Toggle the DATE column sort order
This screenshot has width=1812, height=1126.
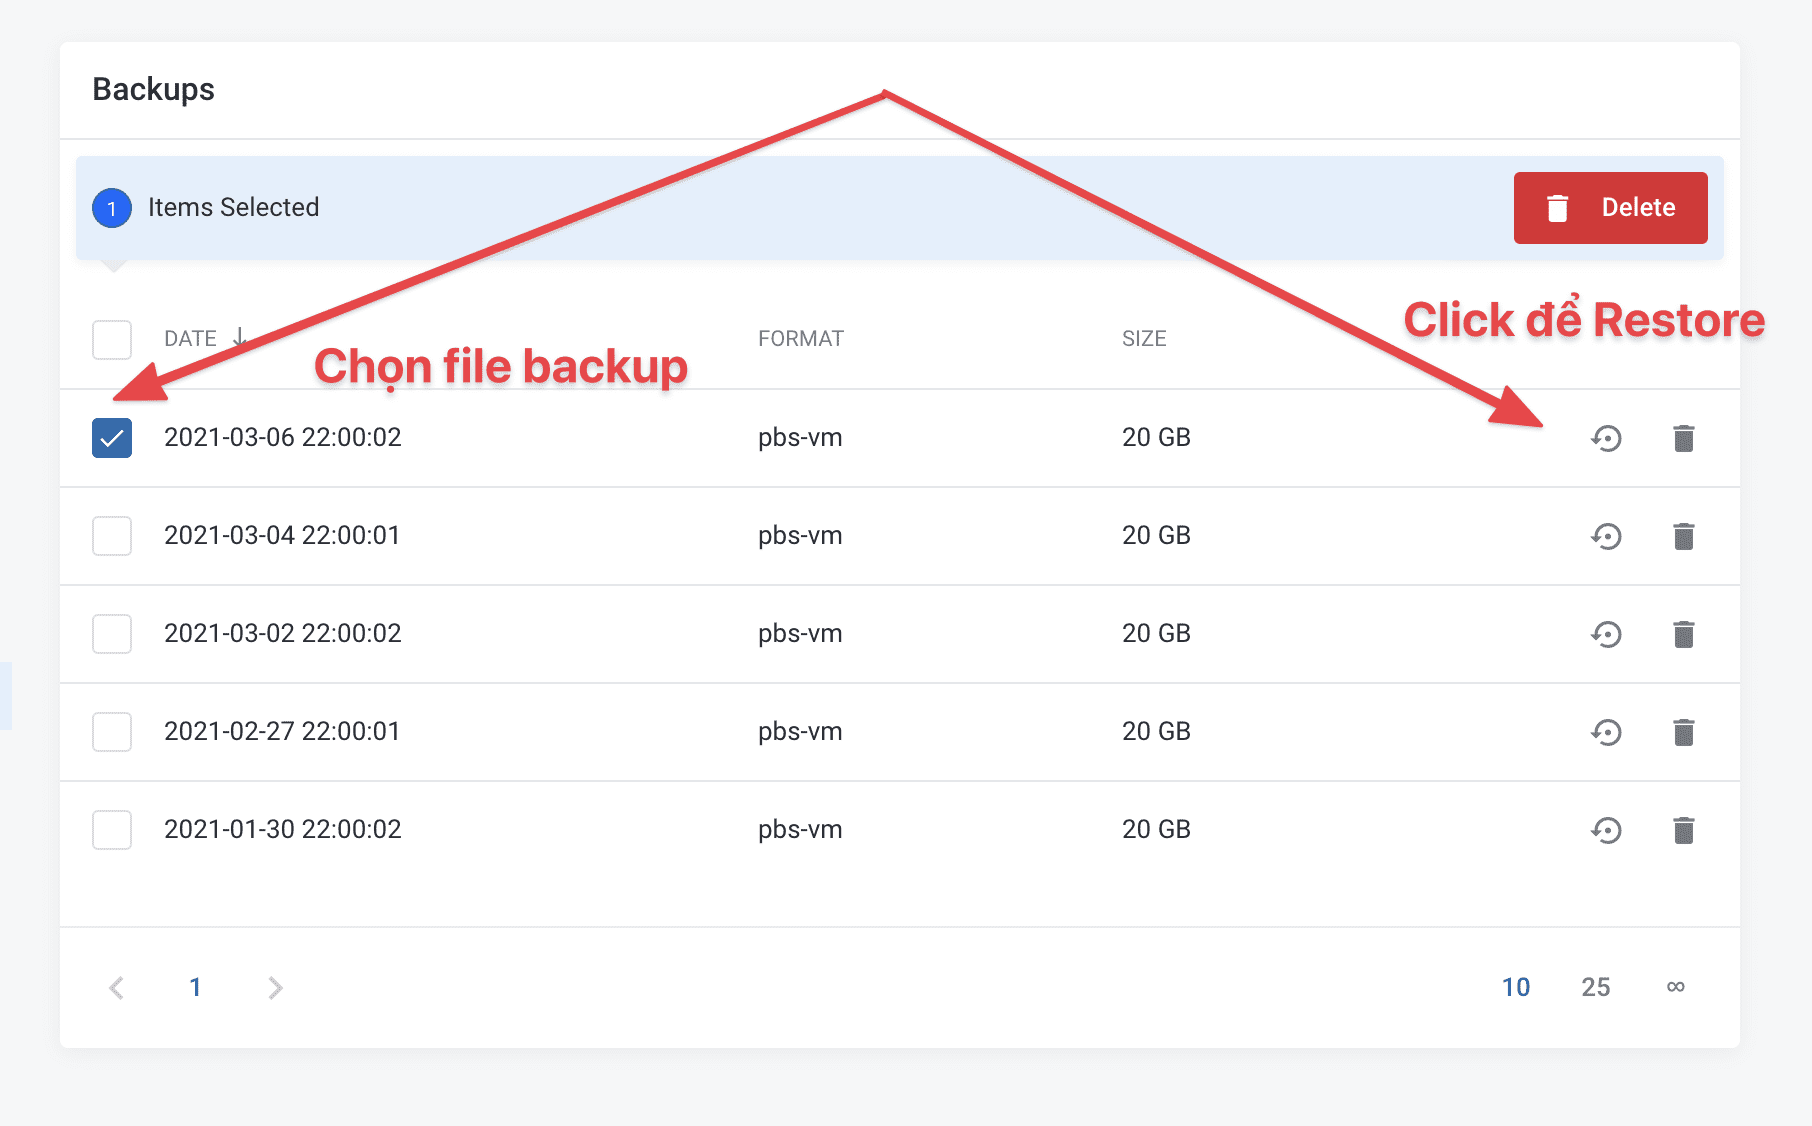202,338
